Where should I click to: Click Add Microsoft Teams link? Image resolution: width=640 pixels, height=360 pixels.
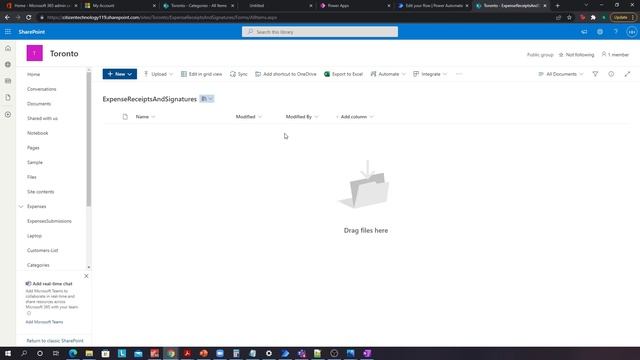44,322
